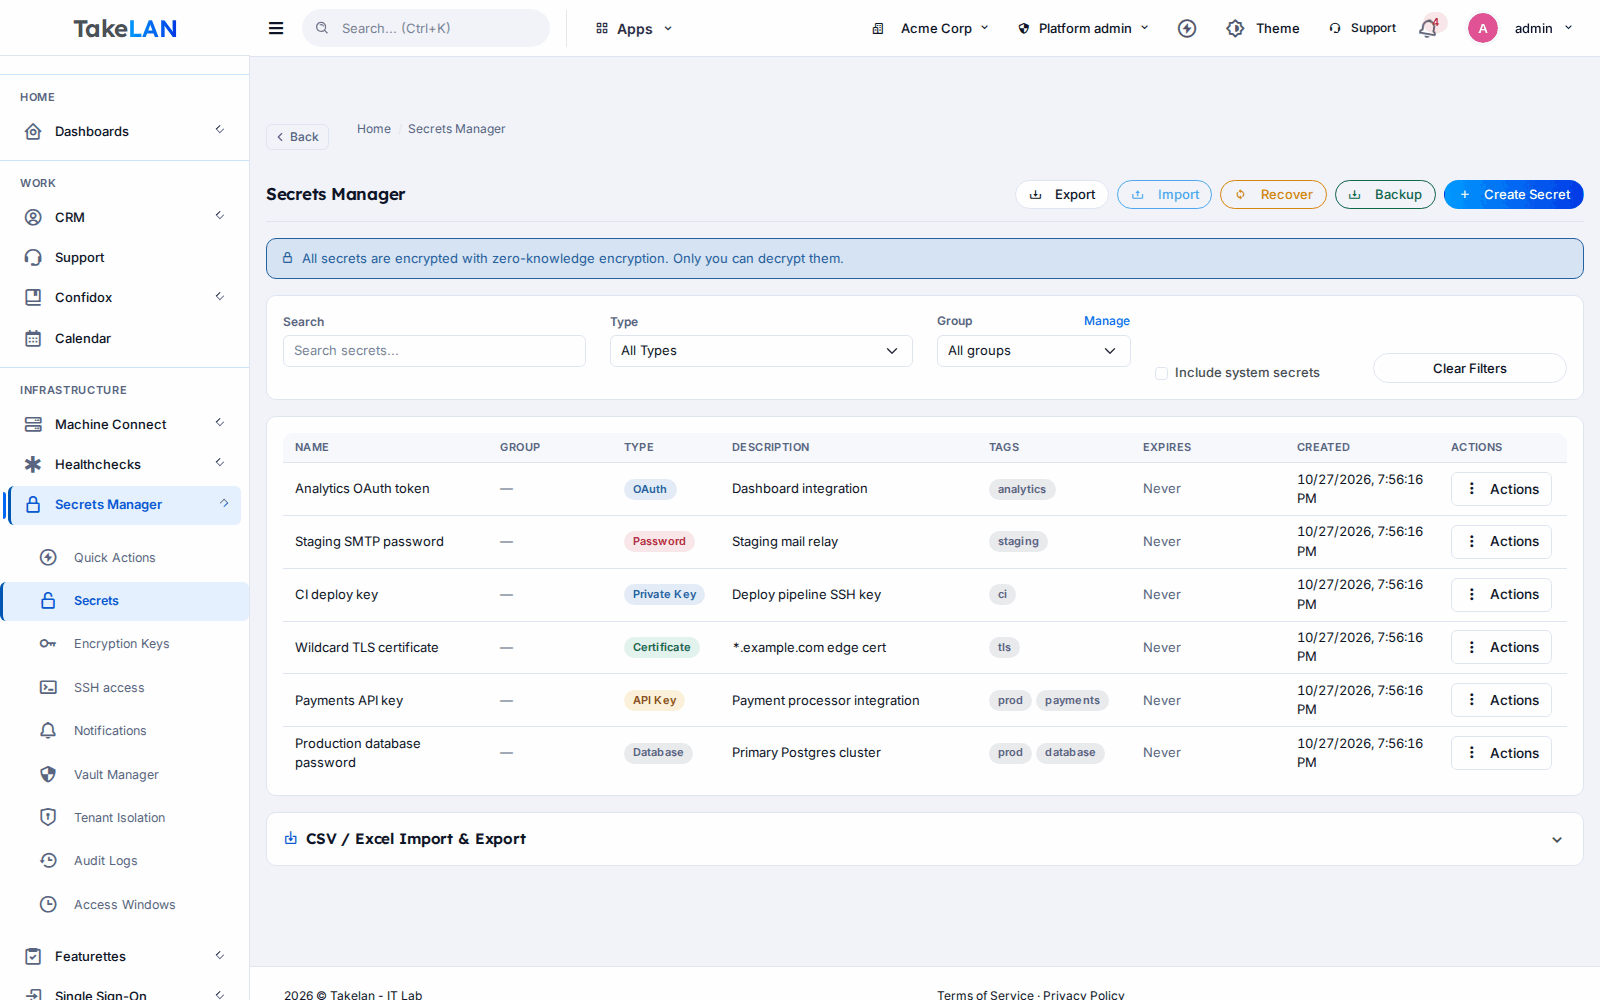Image resolution: width=1600 pixels, height=1000 pixels.
Task: Click the Recover button
Action: click(x=1273, y=195)
